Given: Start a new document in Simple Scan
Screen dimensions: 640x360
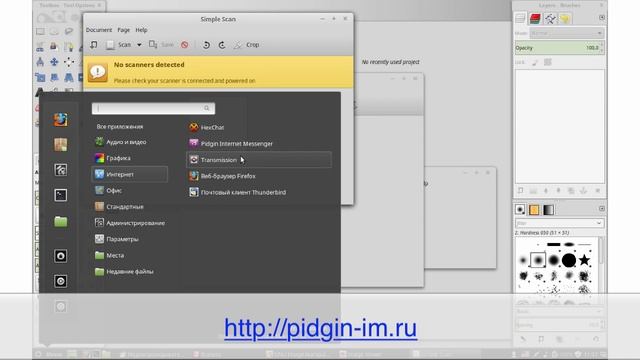Looking at the screenshot, I should 94,45.
